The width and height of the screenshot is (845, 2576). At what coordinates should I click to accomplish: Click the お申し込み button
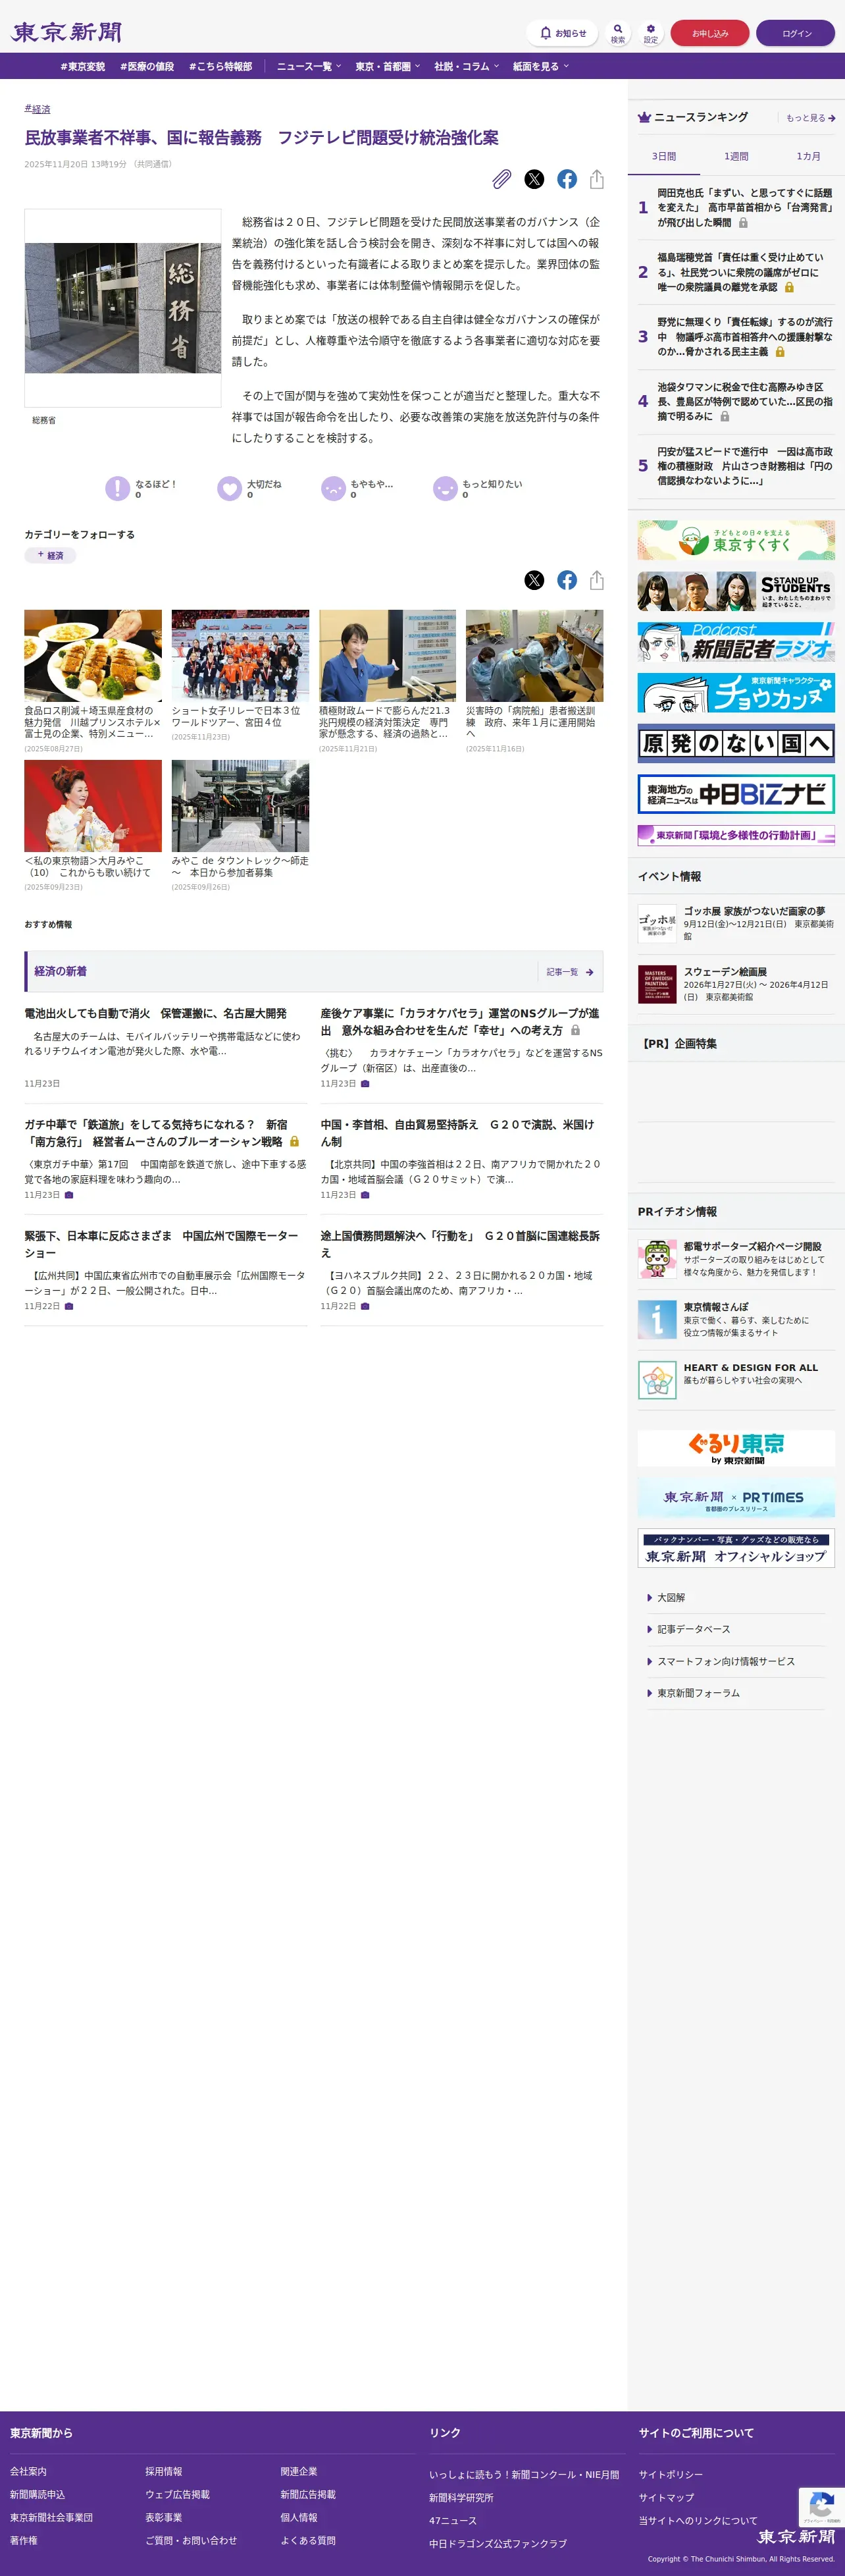(x=710, y=33)
